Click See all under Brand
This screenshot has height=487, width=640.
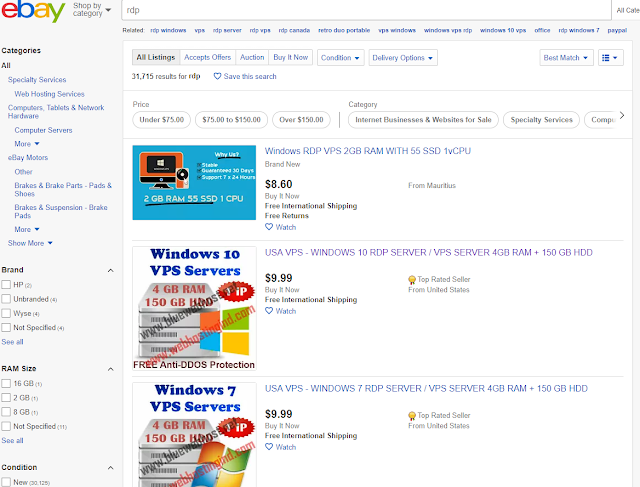12,342
